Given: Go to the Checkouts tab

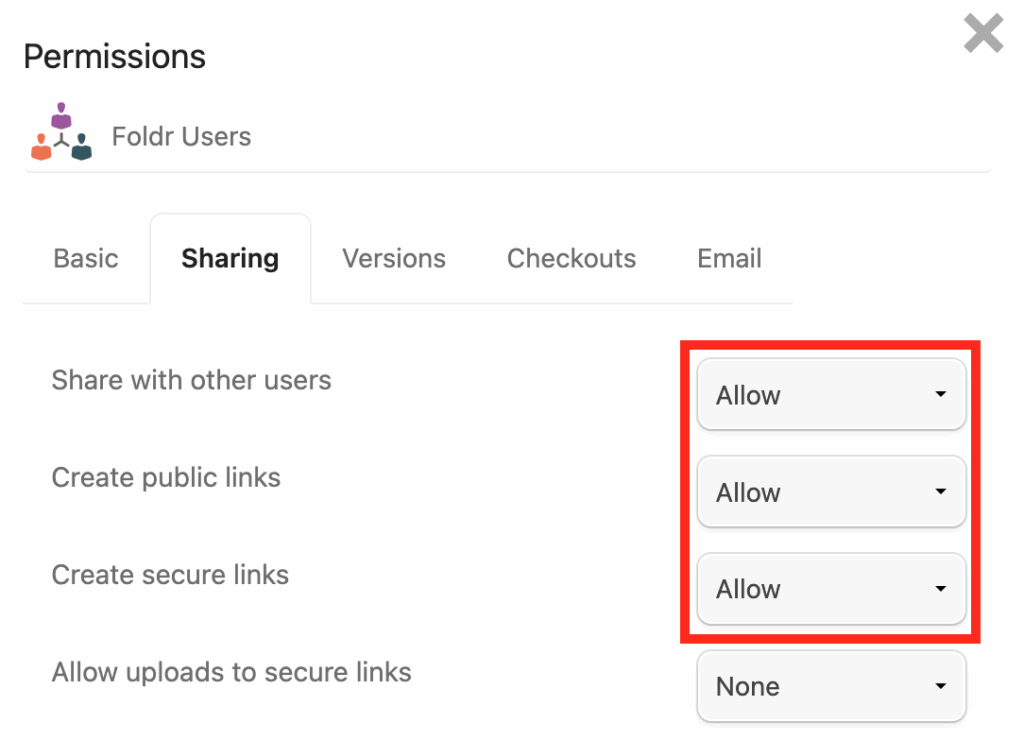Looking at the screenshot, I should [x=571, y=259].
